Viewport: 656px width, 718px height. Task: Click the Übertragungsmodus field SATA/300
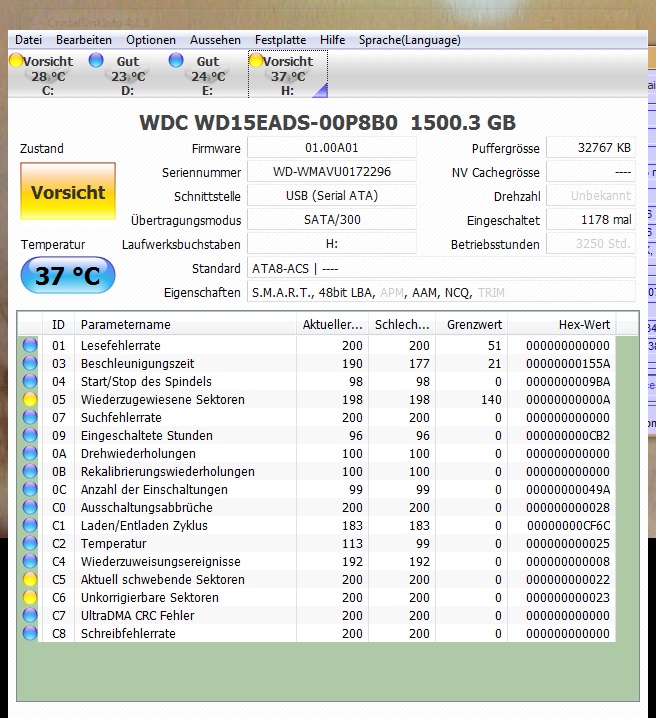(332, 220)
